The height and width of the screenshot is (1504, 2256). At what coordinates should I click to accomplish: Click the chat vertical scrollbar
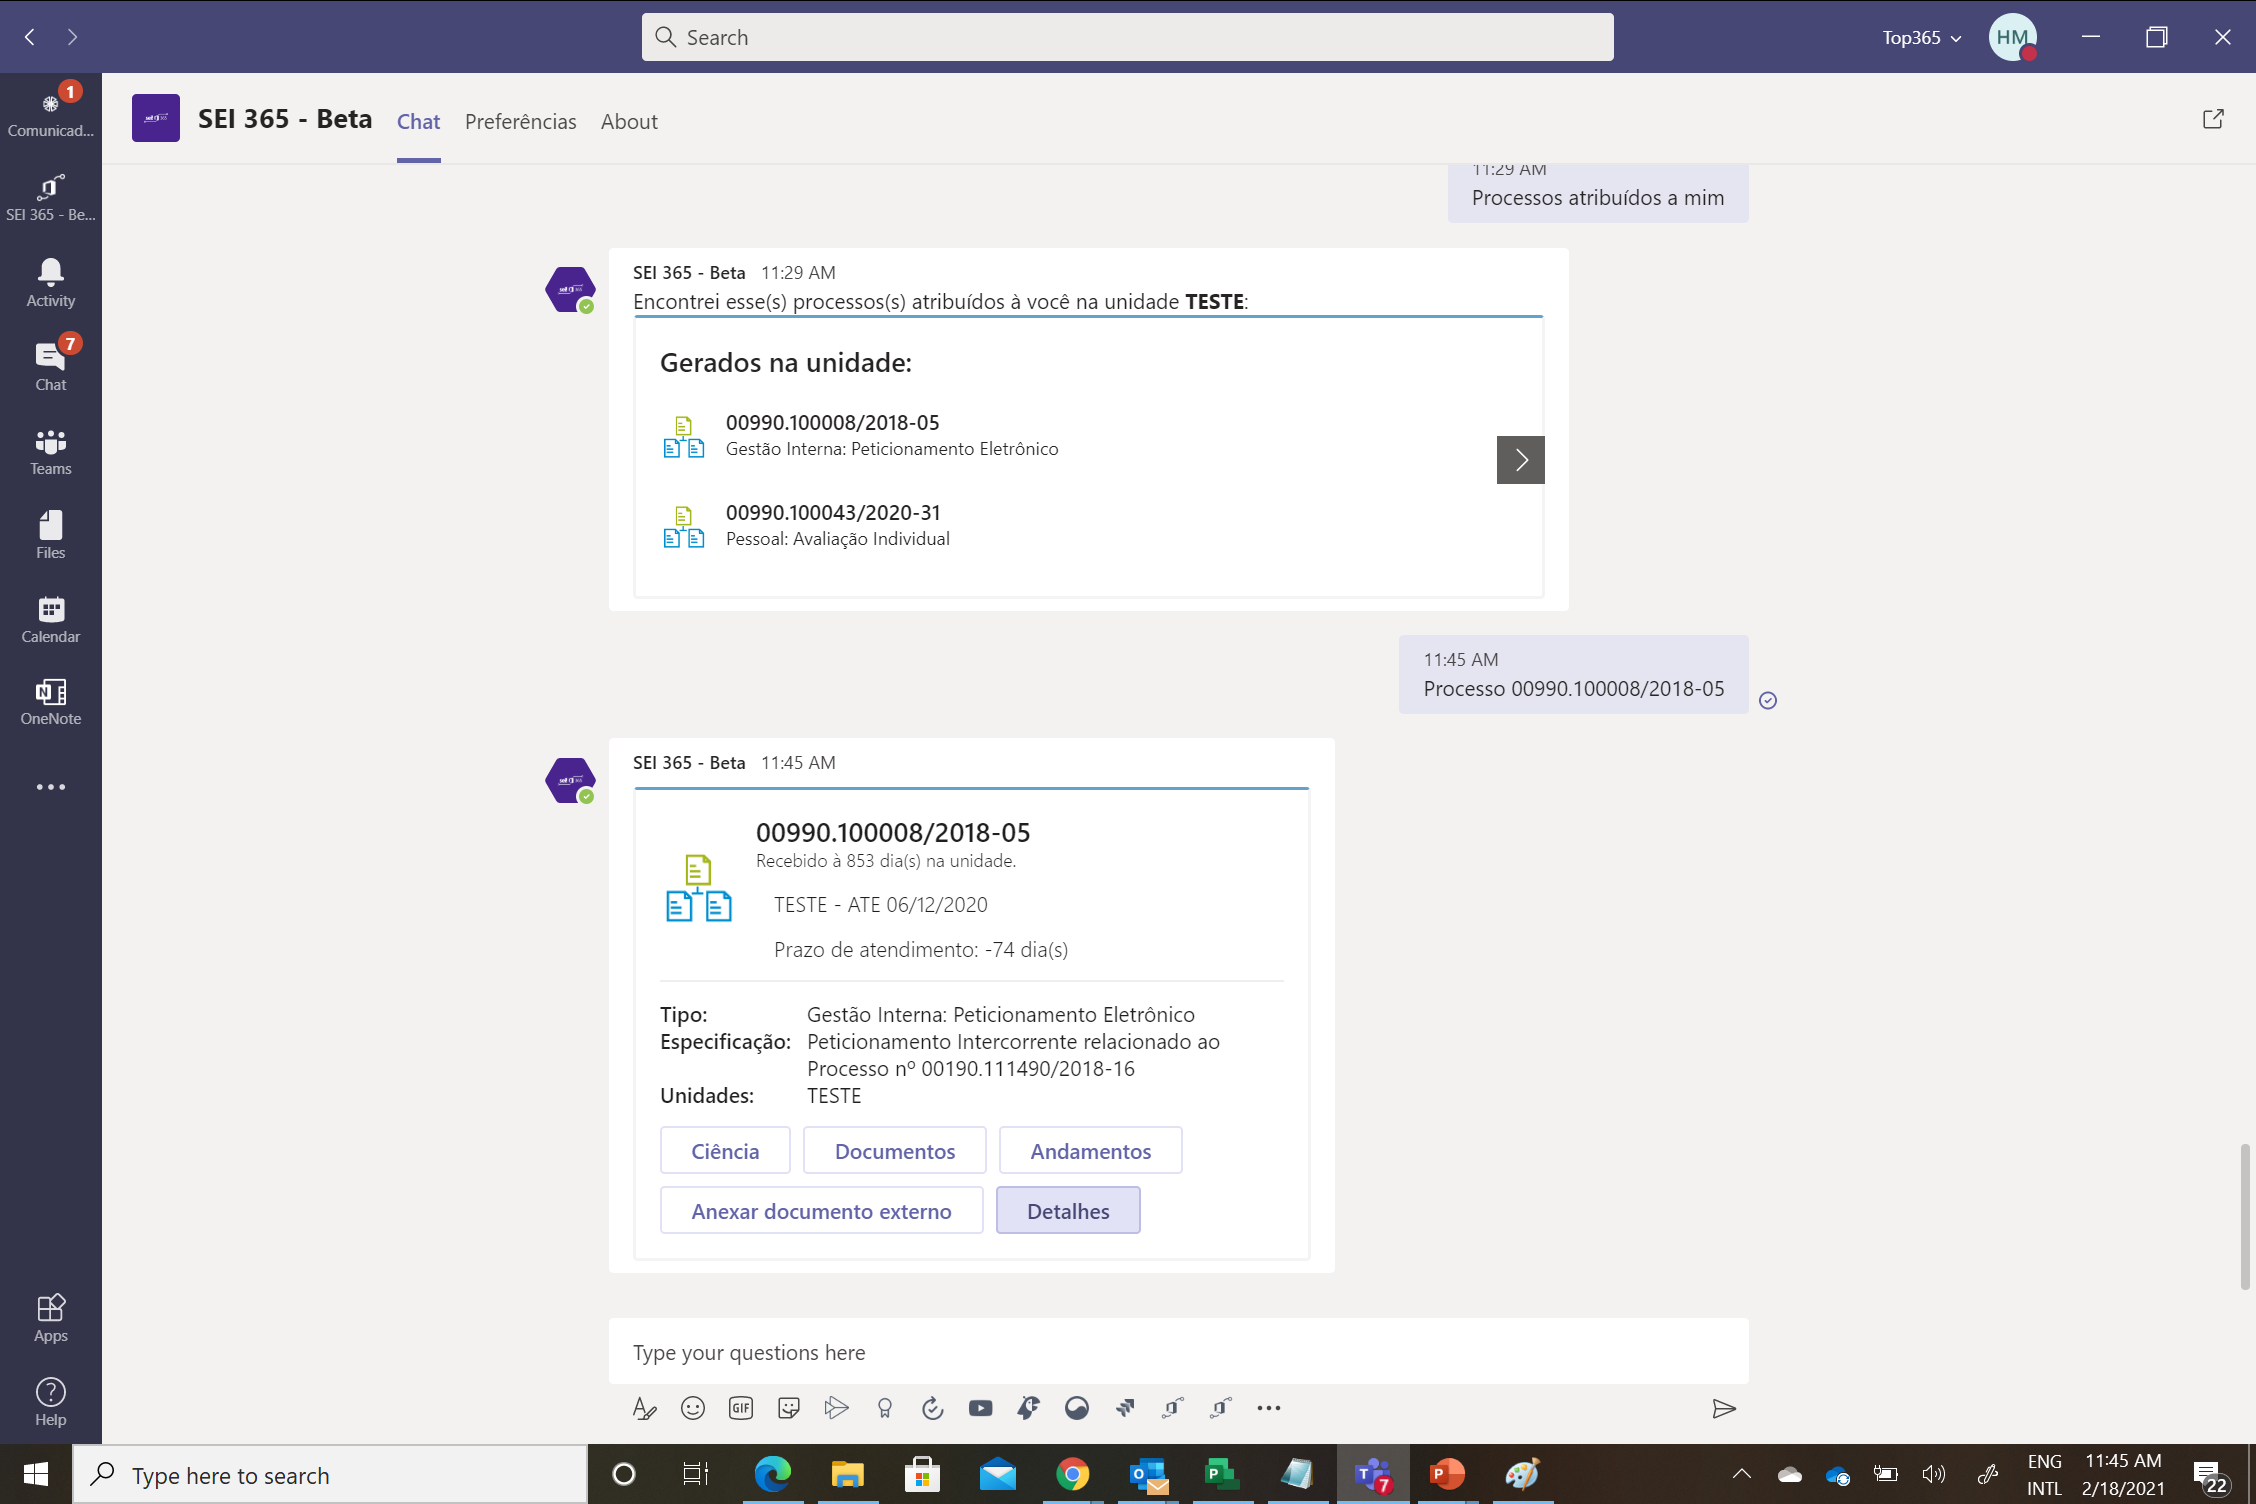click(x=2244, y=1215)
